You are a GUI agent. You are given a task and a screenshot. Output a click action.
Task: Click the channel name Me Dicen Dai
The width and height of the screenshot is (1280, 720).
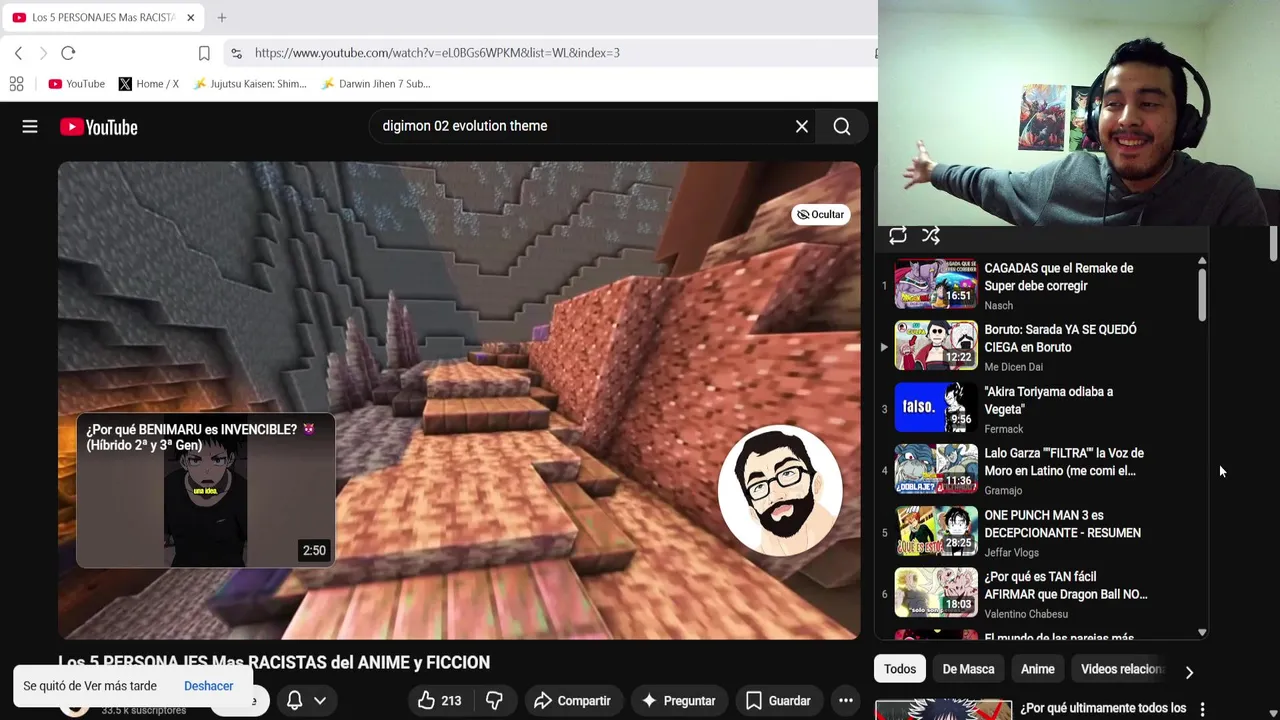(1013, 367)
